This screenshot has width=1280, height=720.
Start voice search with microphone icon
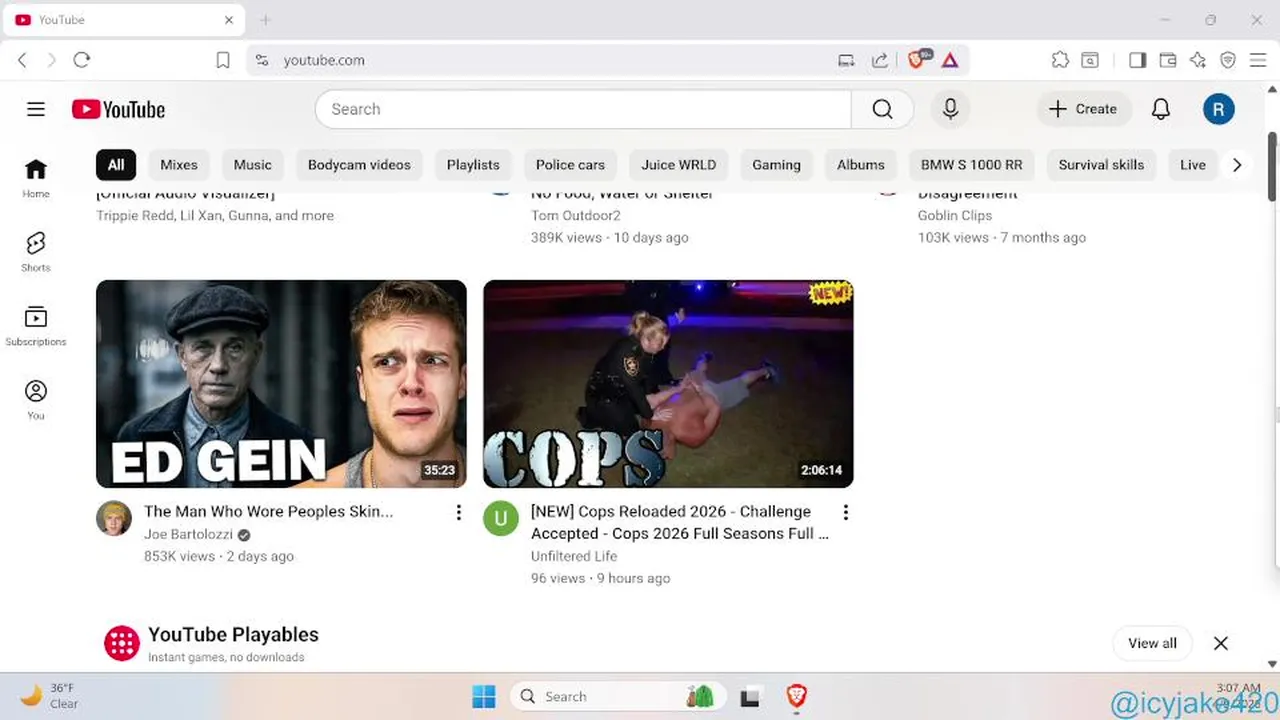[x=950, y=109]
